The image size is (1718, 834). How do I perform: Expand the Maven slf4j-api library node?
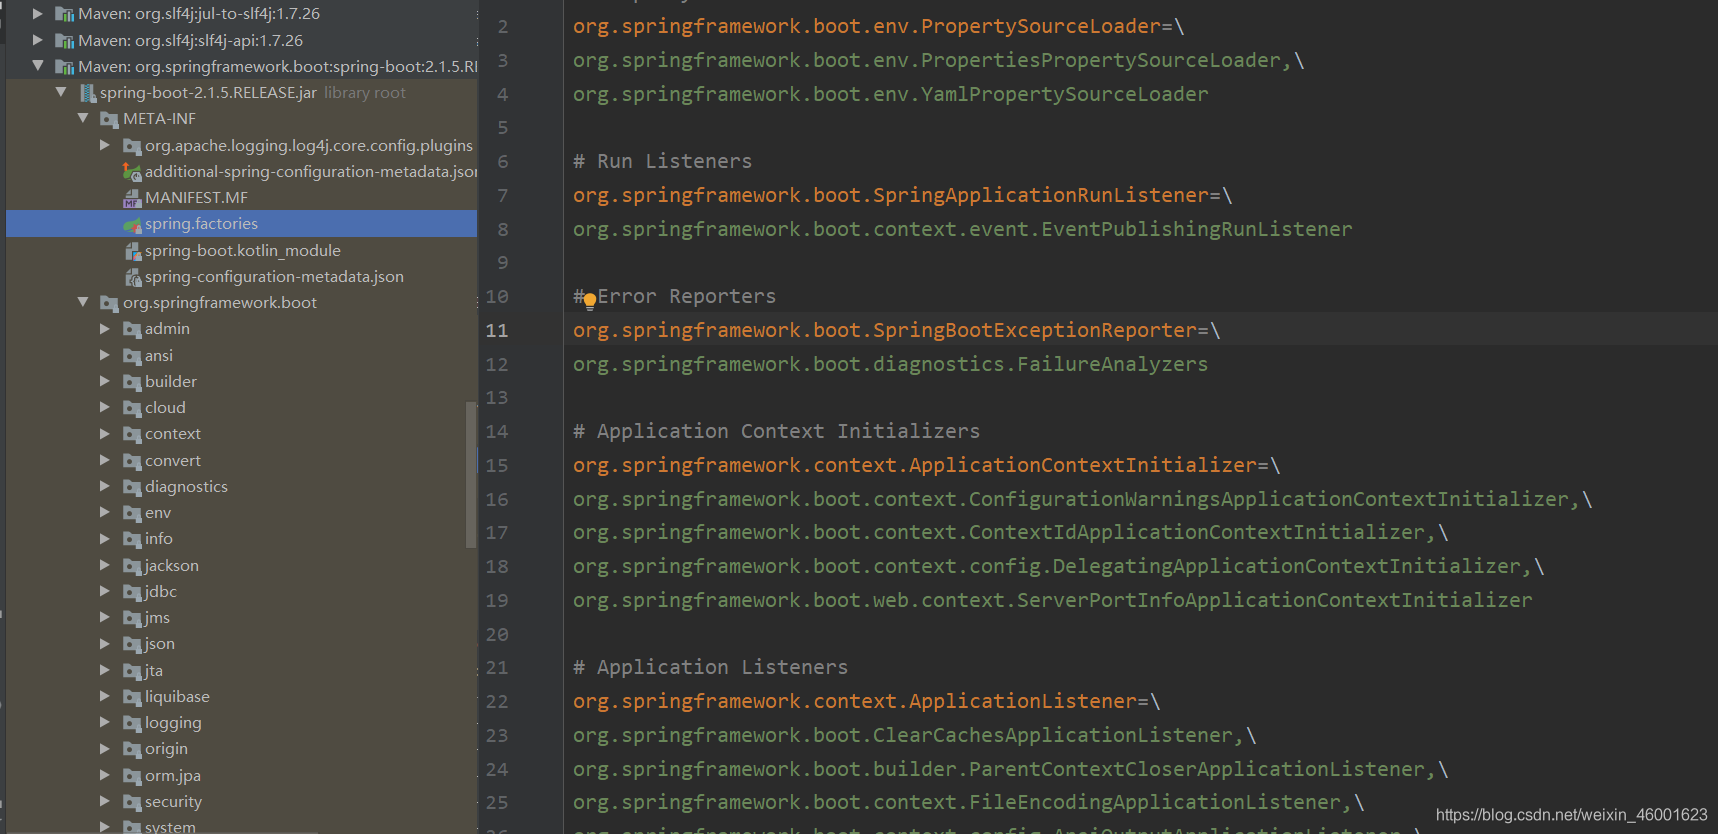(x=38, y=40)
